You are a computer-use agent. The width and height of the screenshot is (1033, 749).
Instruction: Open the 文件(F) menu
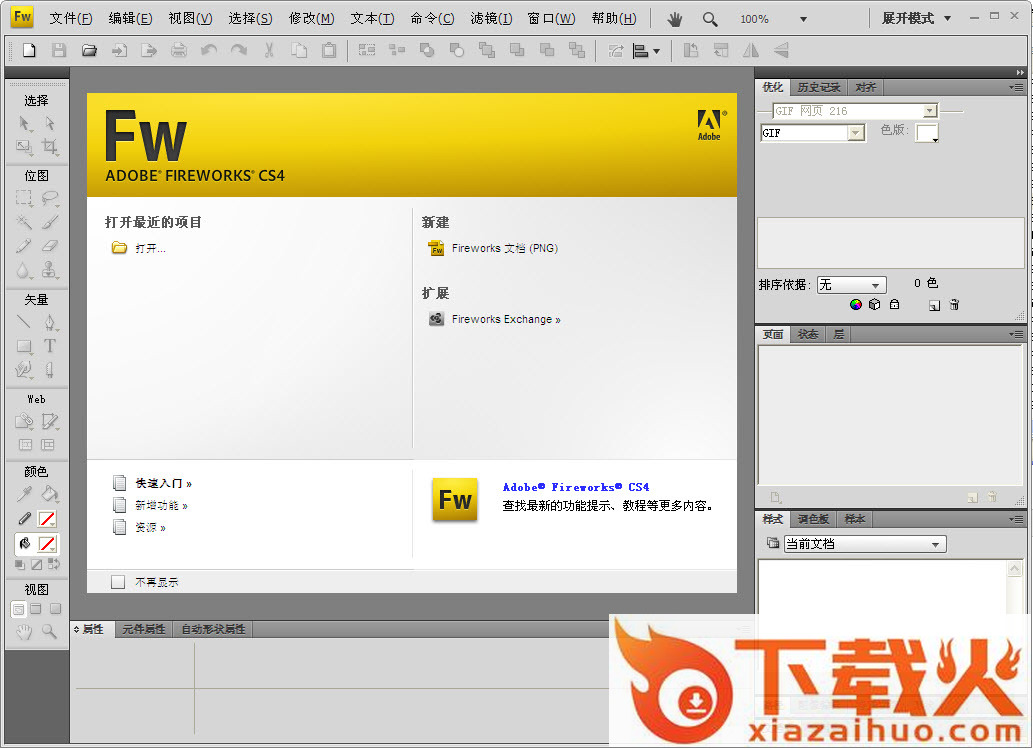click(71, 18)
